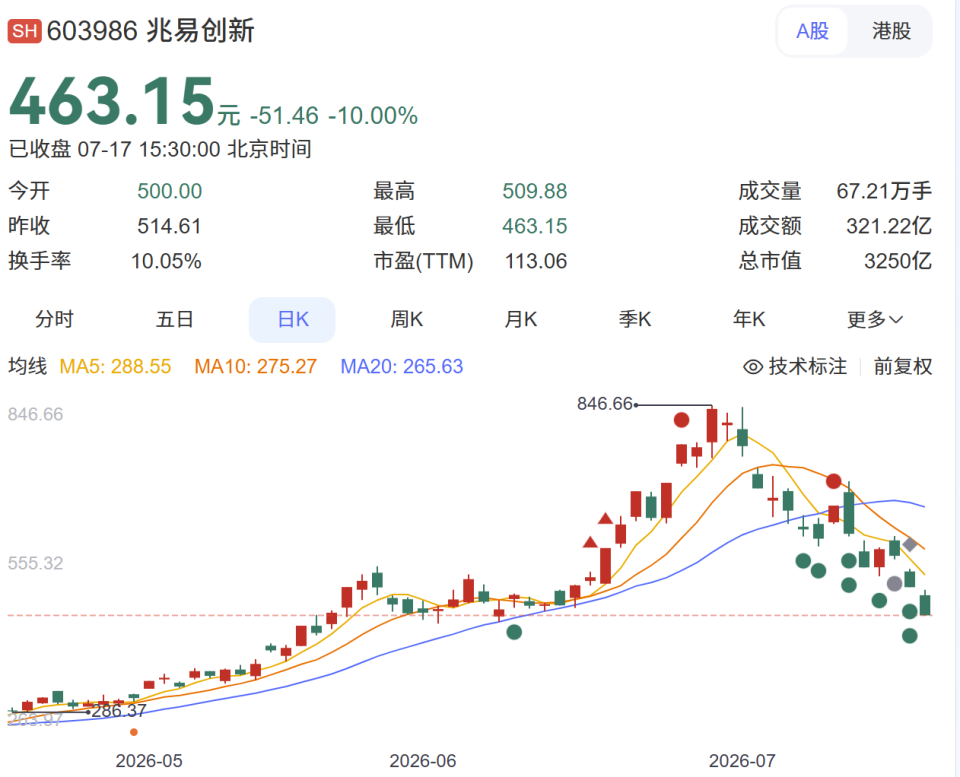Click the red SH exchange badge
The image size is (960, 777).
point(24,31)
